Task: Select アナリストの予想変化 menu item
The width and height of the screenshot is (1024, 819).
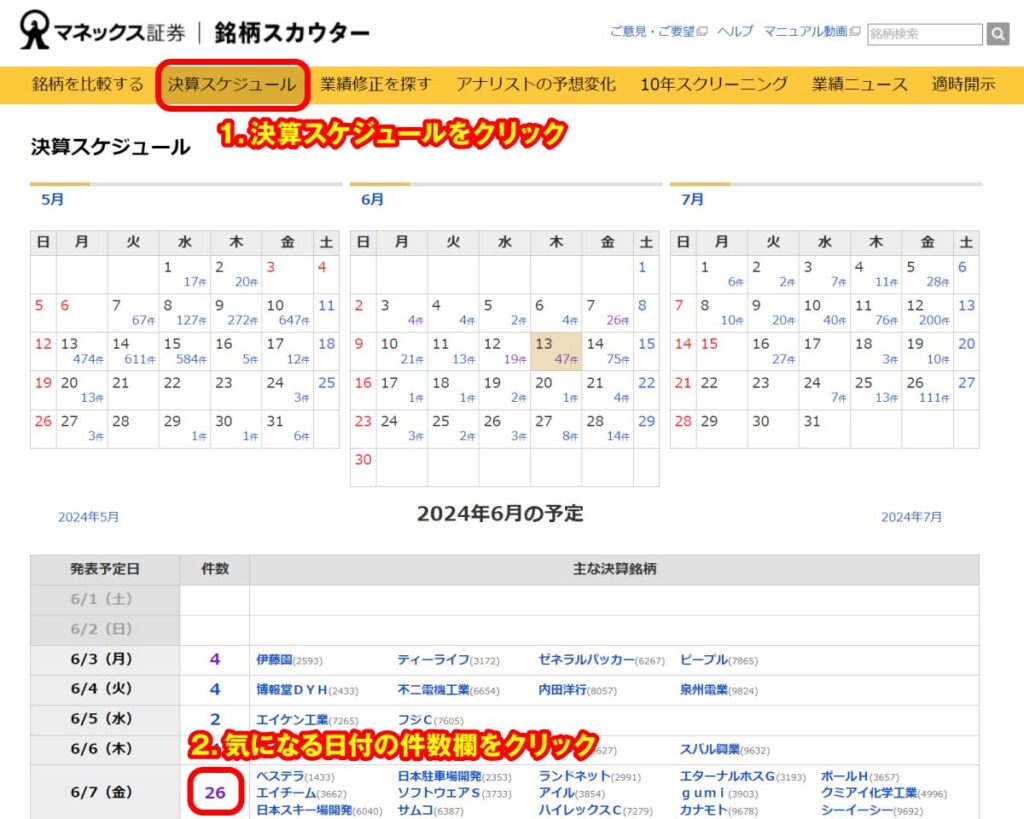Action: point(536,84)
